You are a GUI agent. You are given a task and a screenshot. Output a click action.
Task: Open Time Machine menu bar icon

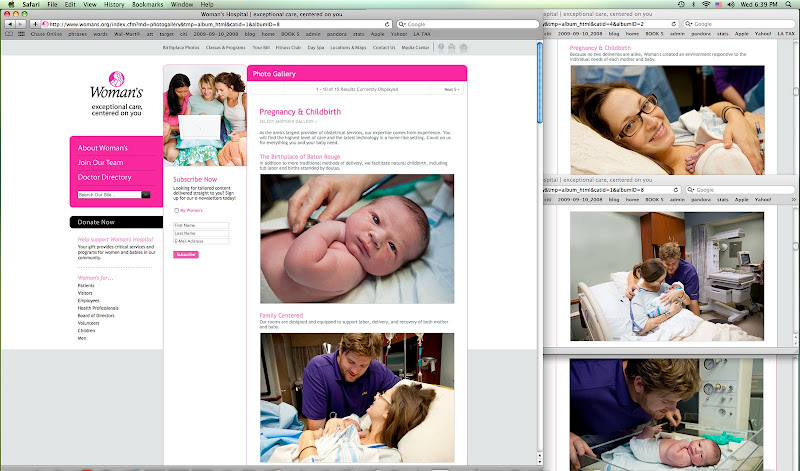coord(681,4)
